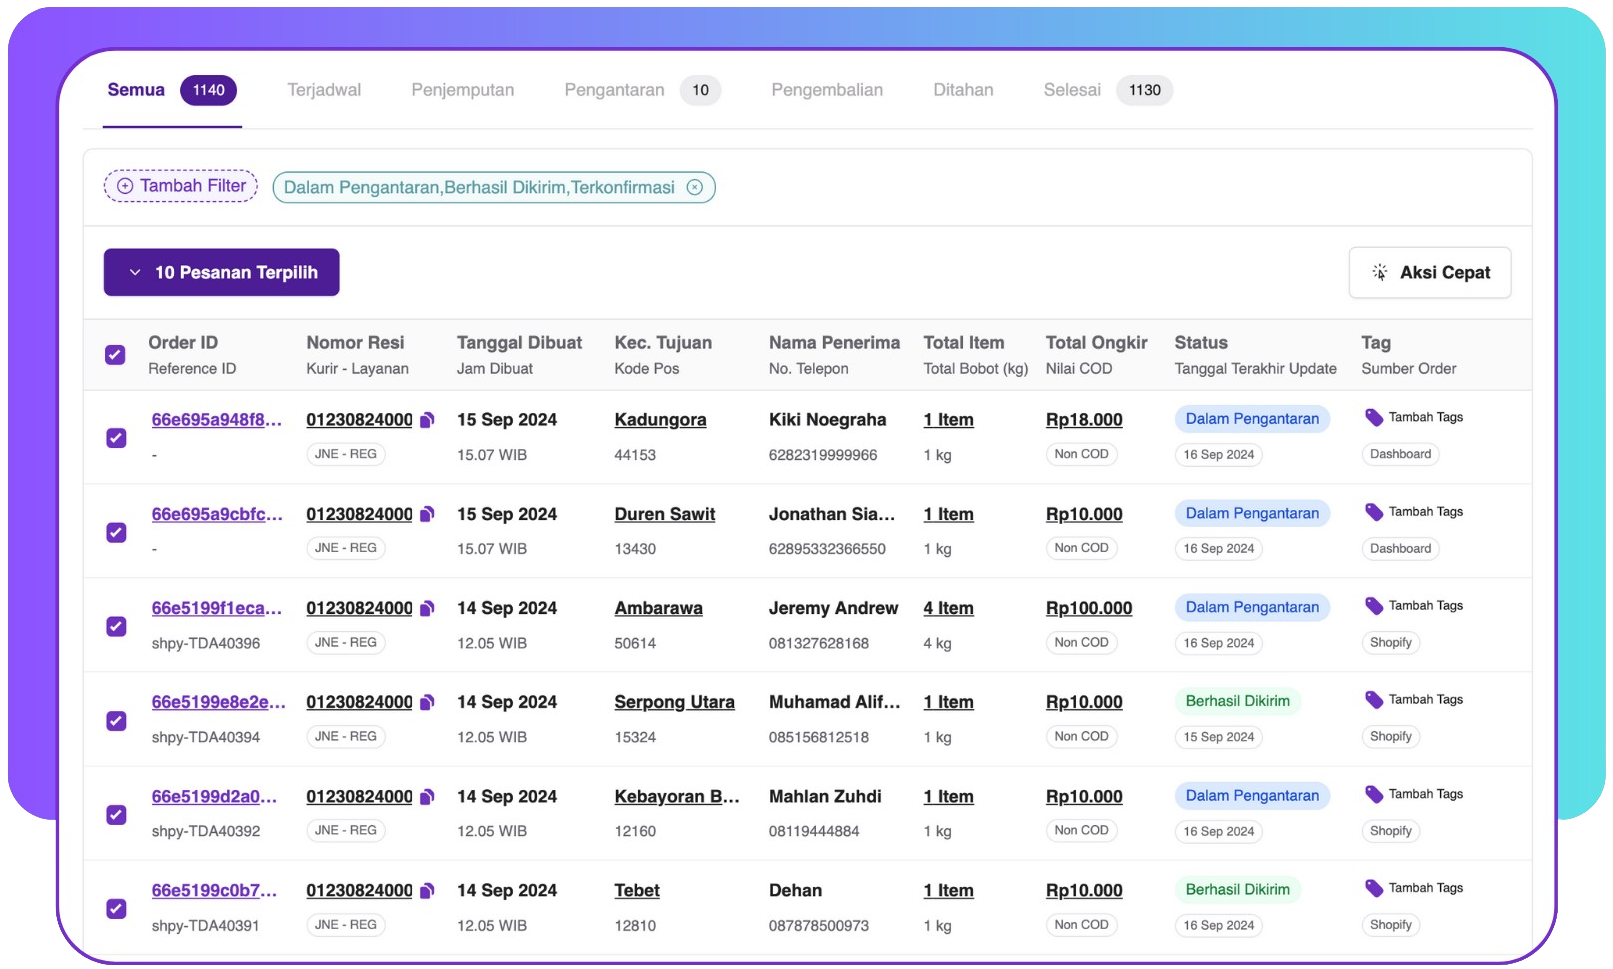Open the Selesai tab
The width and height of the screenshot is (1613, 969).
tap(1107, 90)
